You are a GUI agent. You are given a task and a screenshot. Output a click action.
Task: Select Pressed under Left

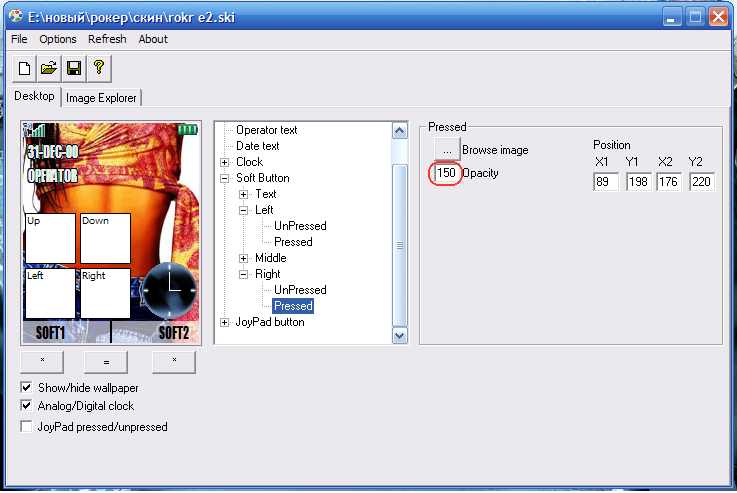(293, 242)
